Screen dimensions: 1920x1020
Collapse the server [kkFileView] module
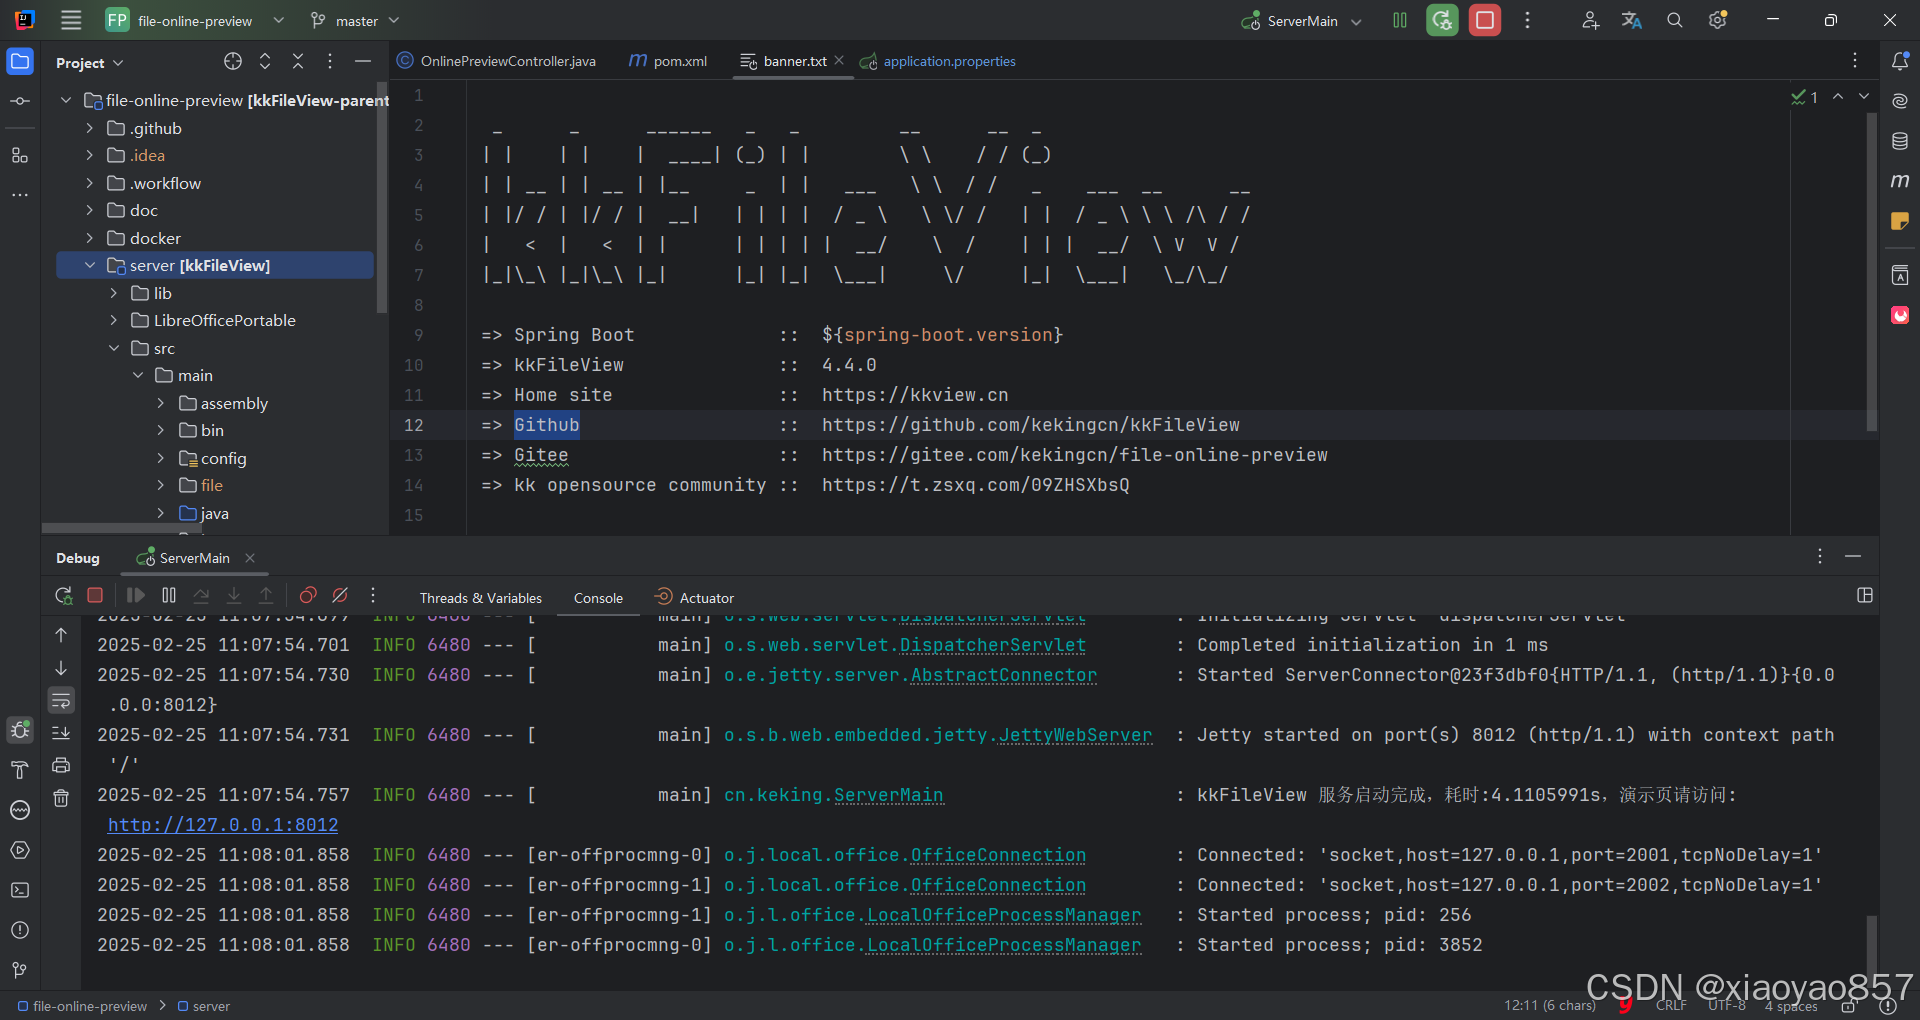[x=89, y=265]
